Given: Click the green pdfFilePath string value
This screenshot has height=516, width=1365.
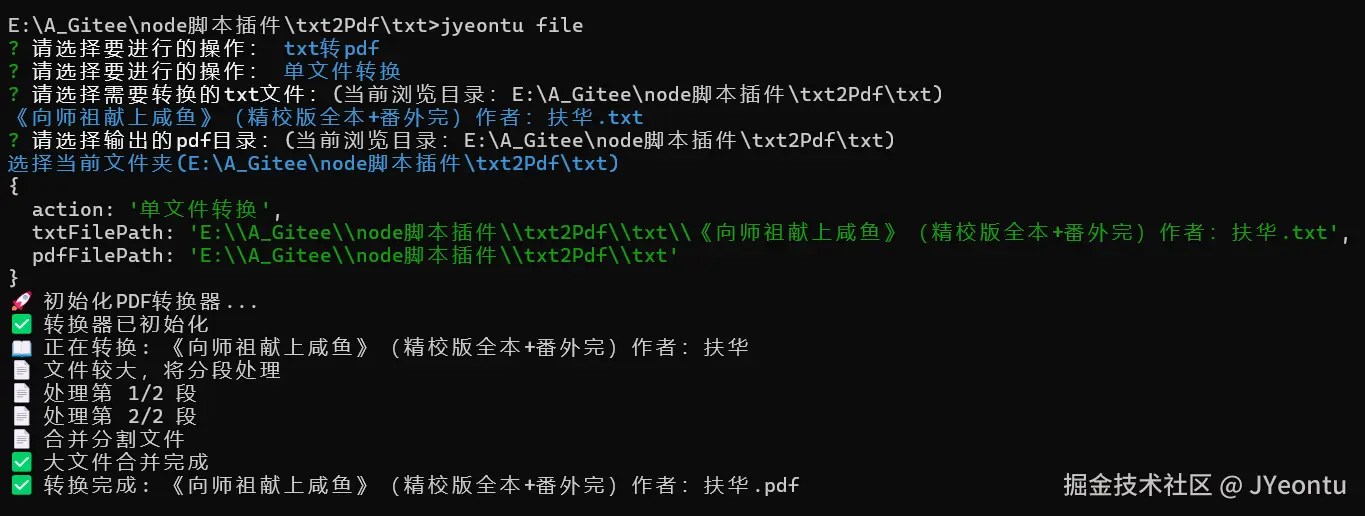Looking at the screenshot, I should coord(434,256).
